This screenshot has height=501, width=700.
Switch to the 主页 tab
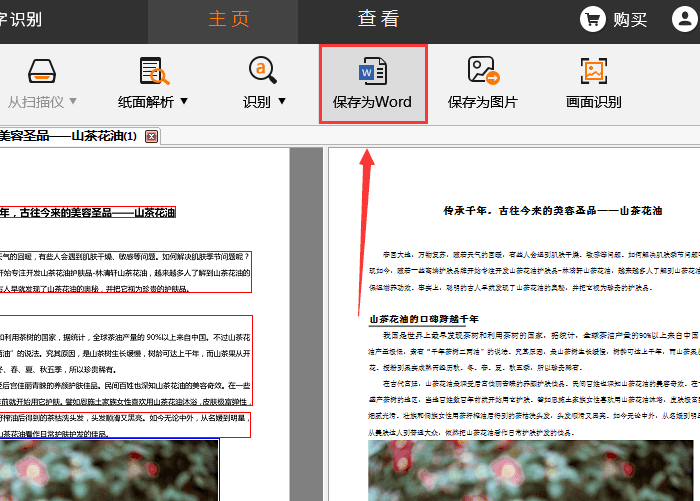pyautogui.click(x=229, y=19)
